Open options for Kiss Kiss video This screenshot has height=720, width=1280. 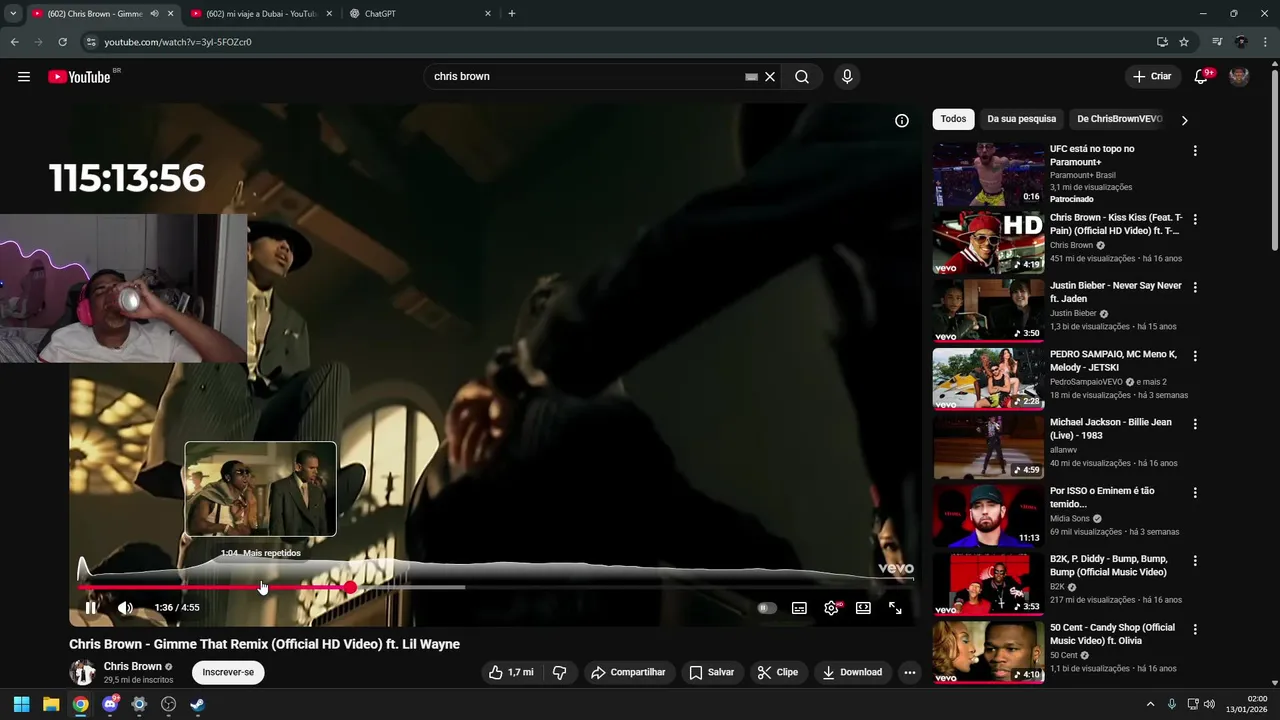coord(1194,219)
